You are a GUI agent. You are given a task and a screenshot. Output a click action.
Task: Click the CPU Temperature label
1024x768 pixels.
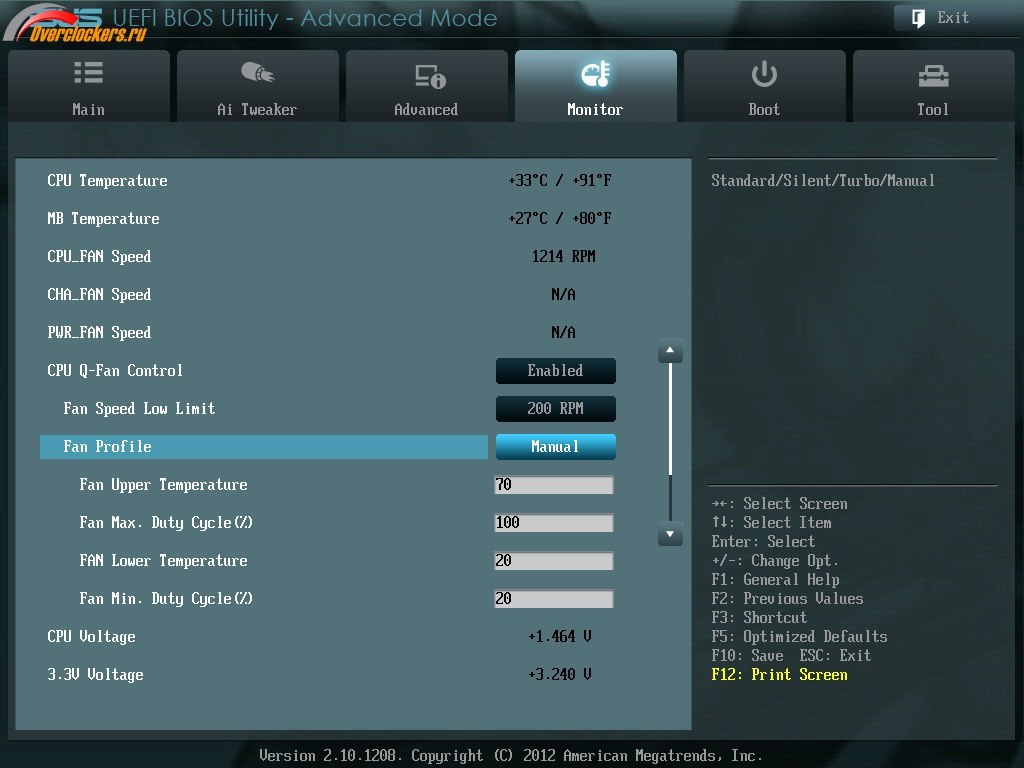tap(107, 181)
